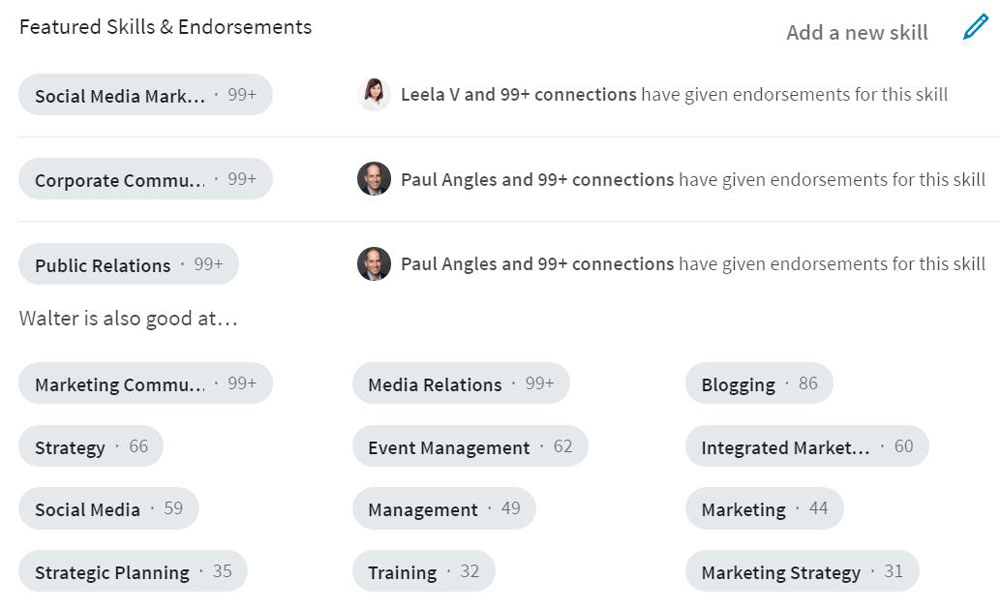Viewport: 1000px width, 612px height.
Task: Click "Add a new skill" link
Action: point(857,33)
